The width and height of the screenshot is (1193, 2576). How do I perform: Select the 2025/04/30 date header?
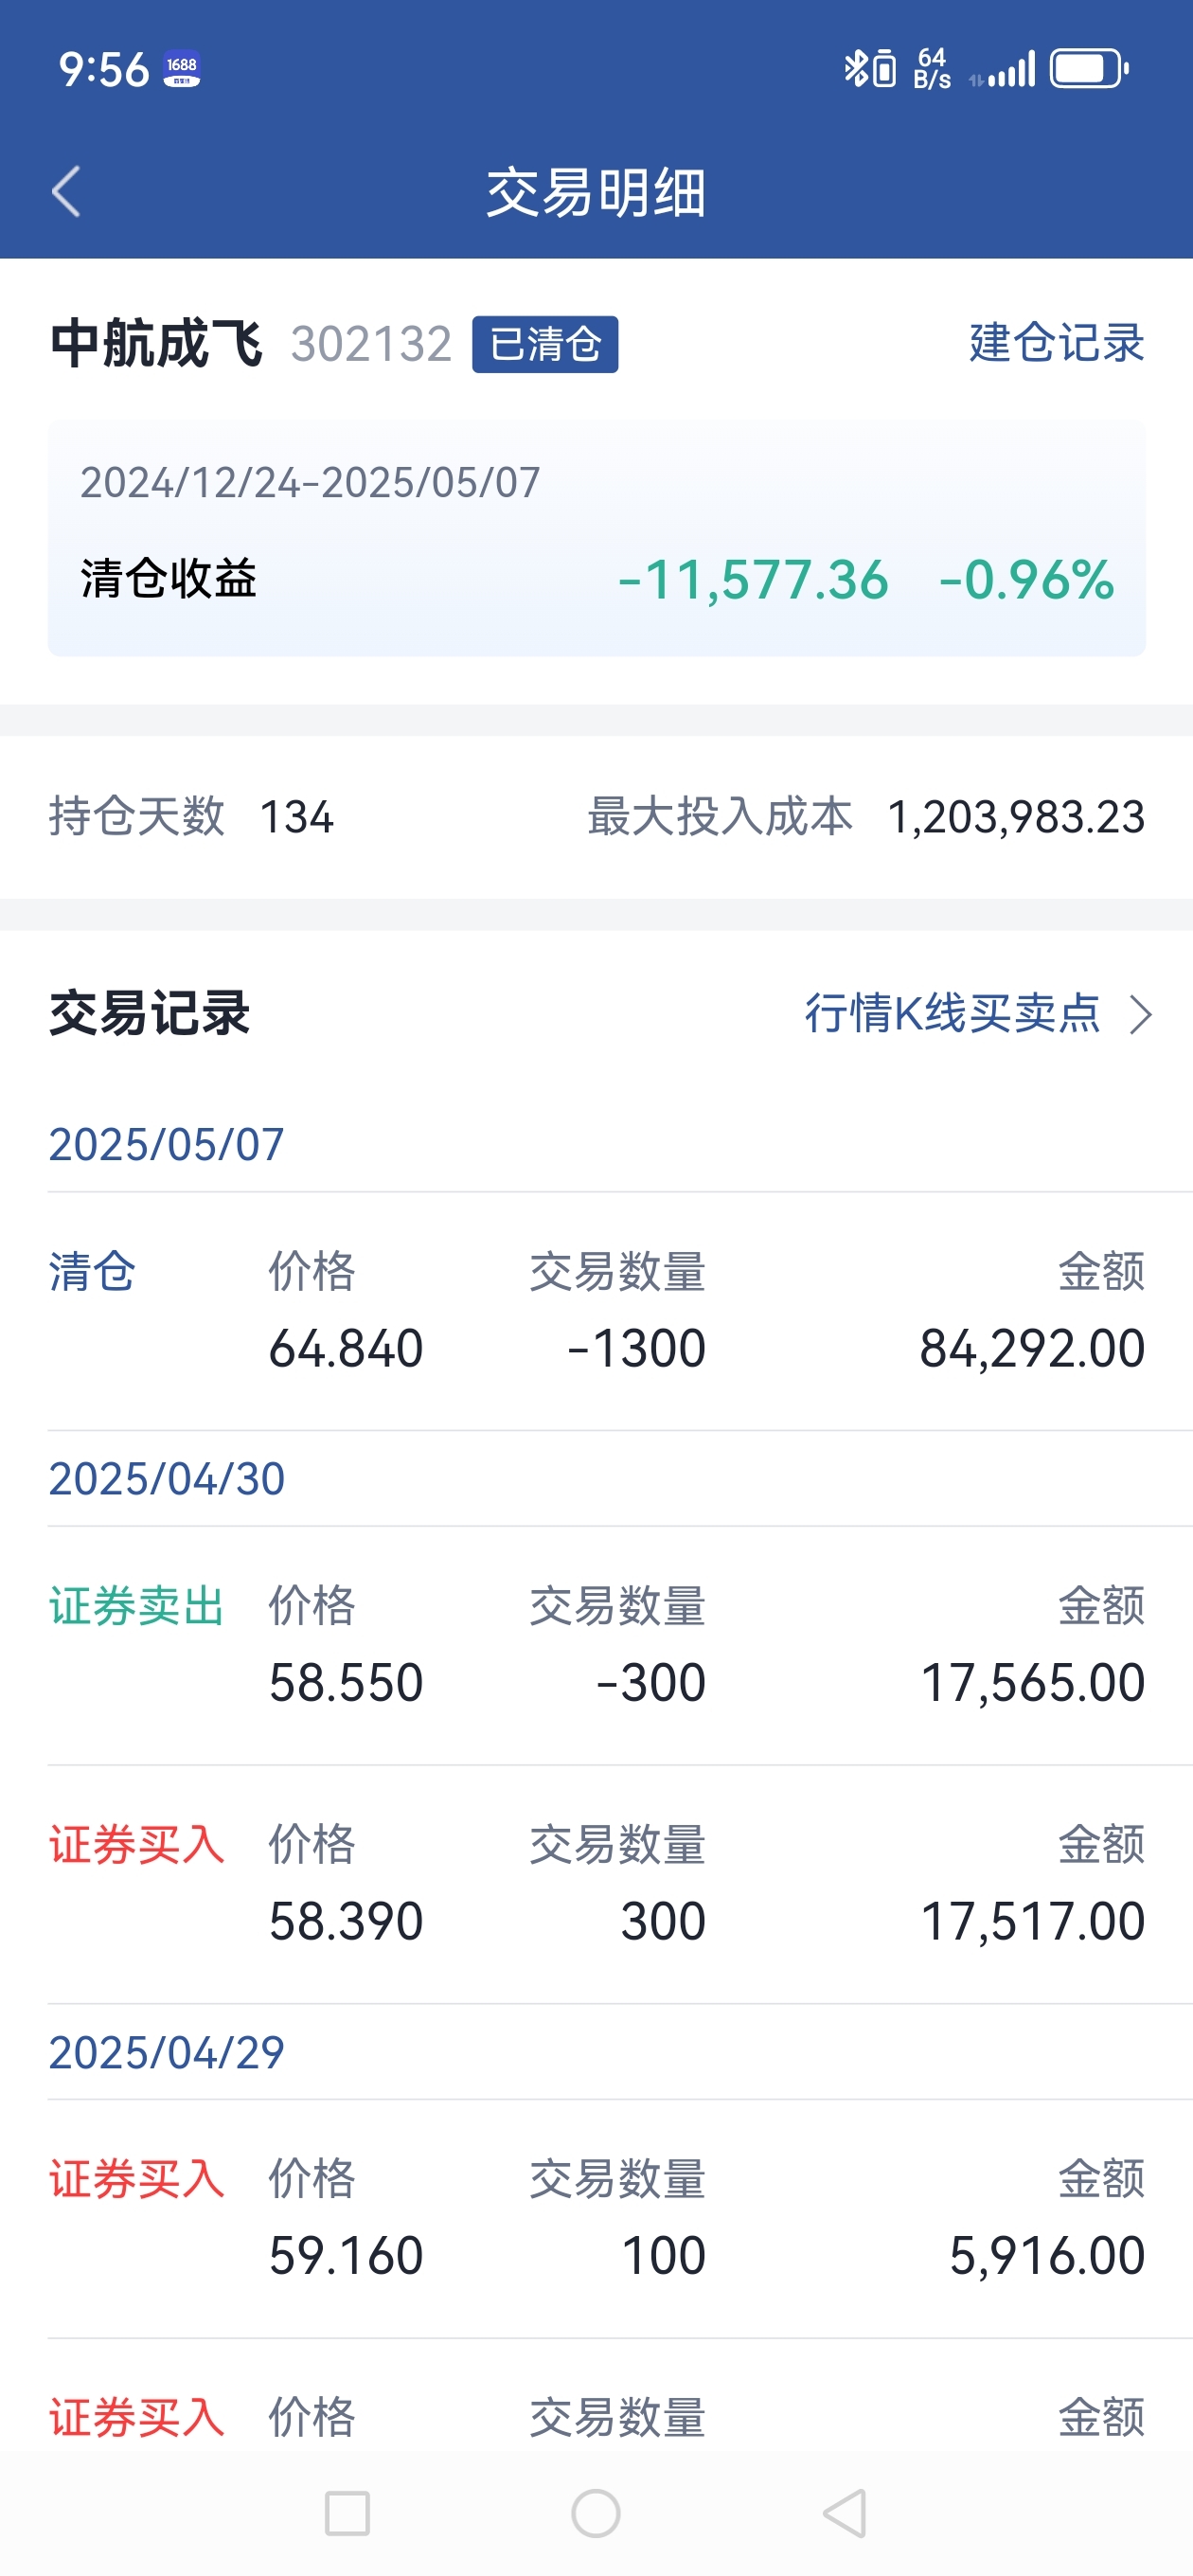(x=167, y=1478)
